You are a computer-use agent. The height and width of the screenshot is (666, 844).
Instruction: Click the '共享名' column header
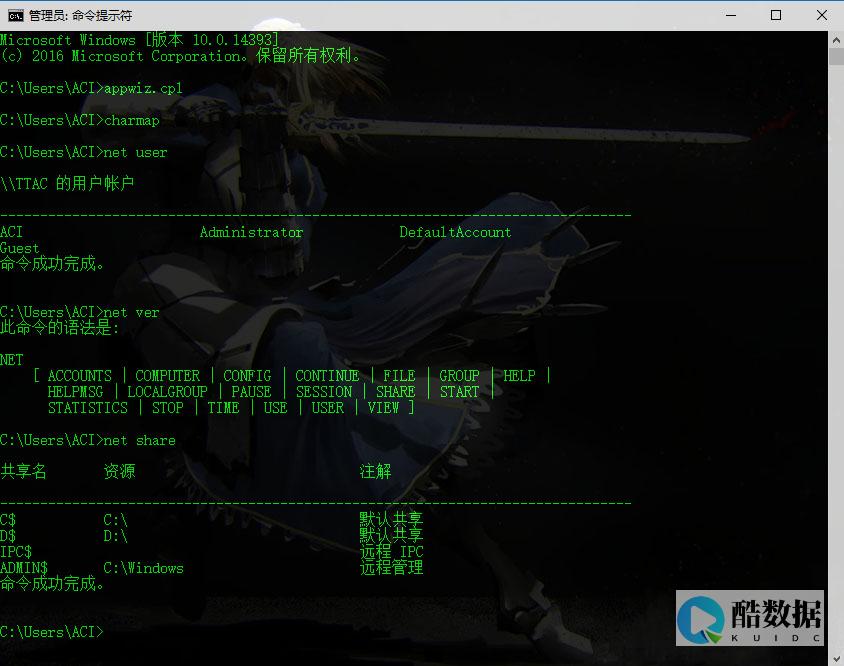(x=24, y=472)
